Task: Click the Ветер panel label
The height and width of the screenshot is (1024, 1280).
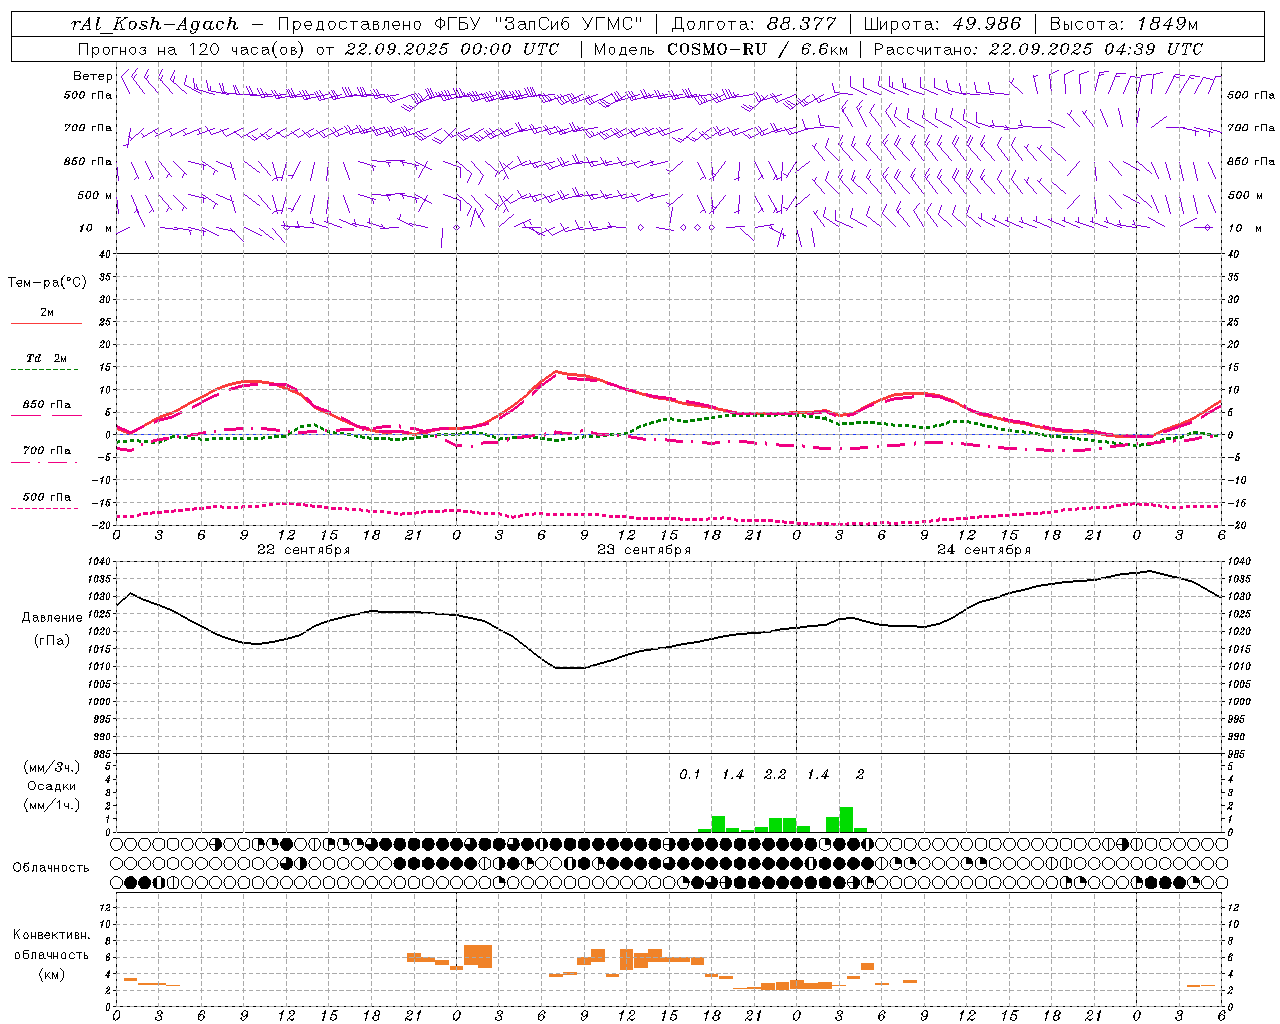Action: click(x=93, y=76)
